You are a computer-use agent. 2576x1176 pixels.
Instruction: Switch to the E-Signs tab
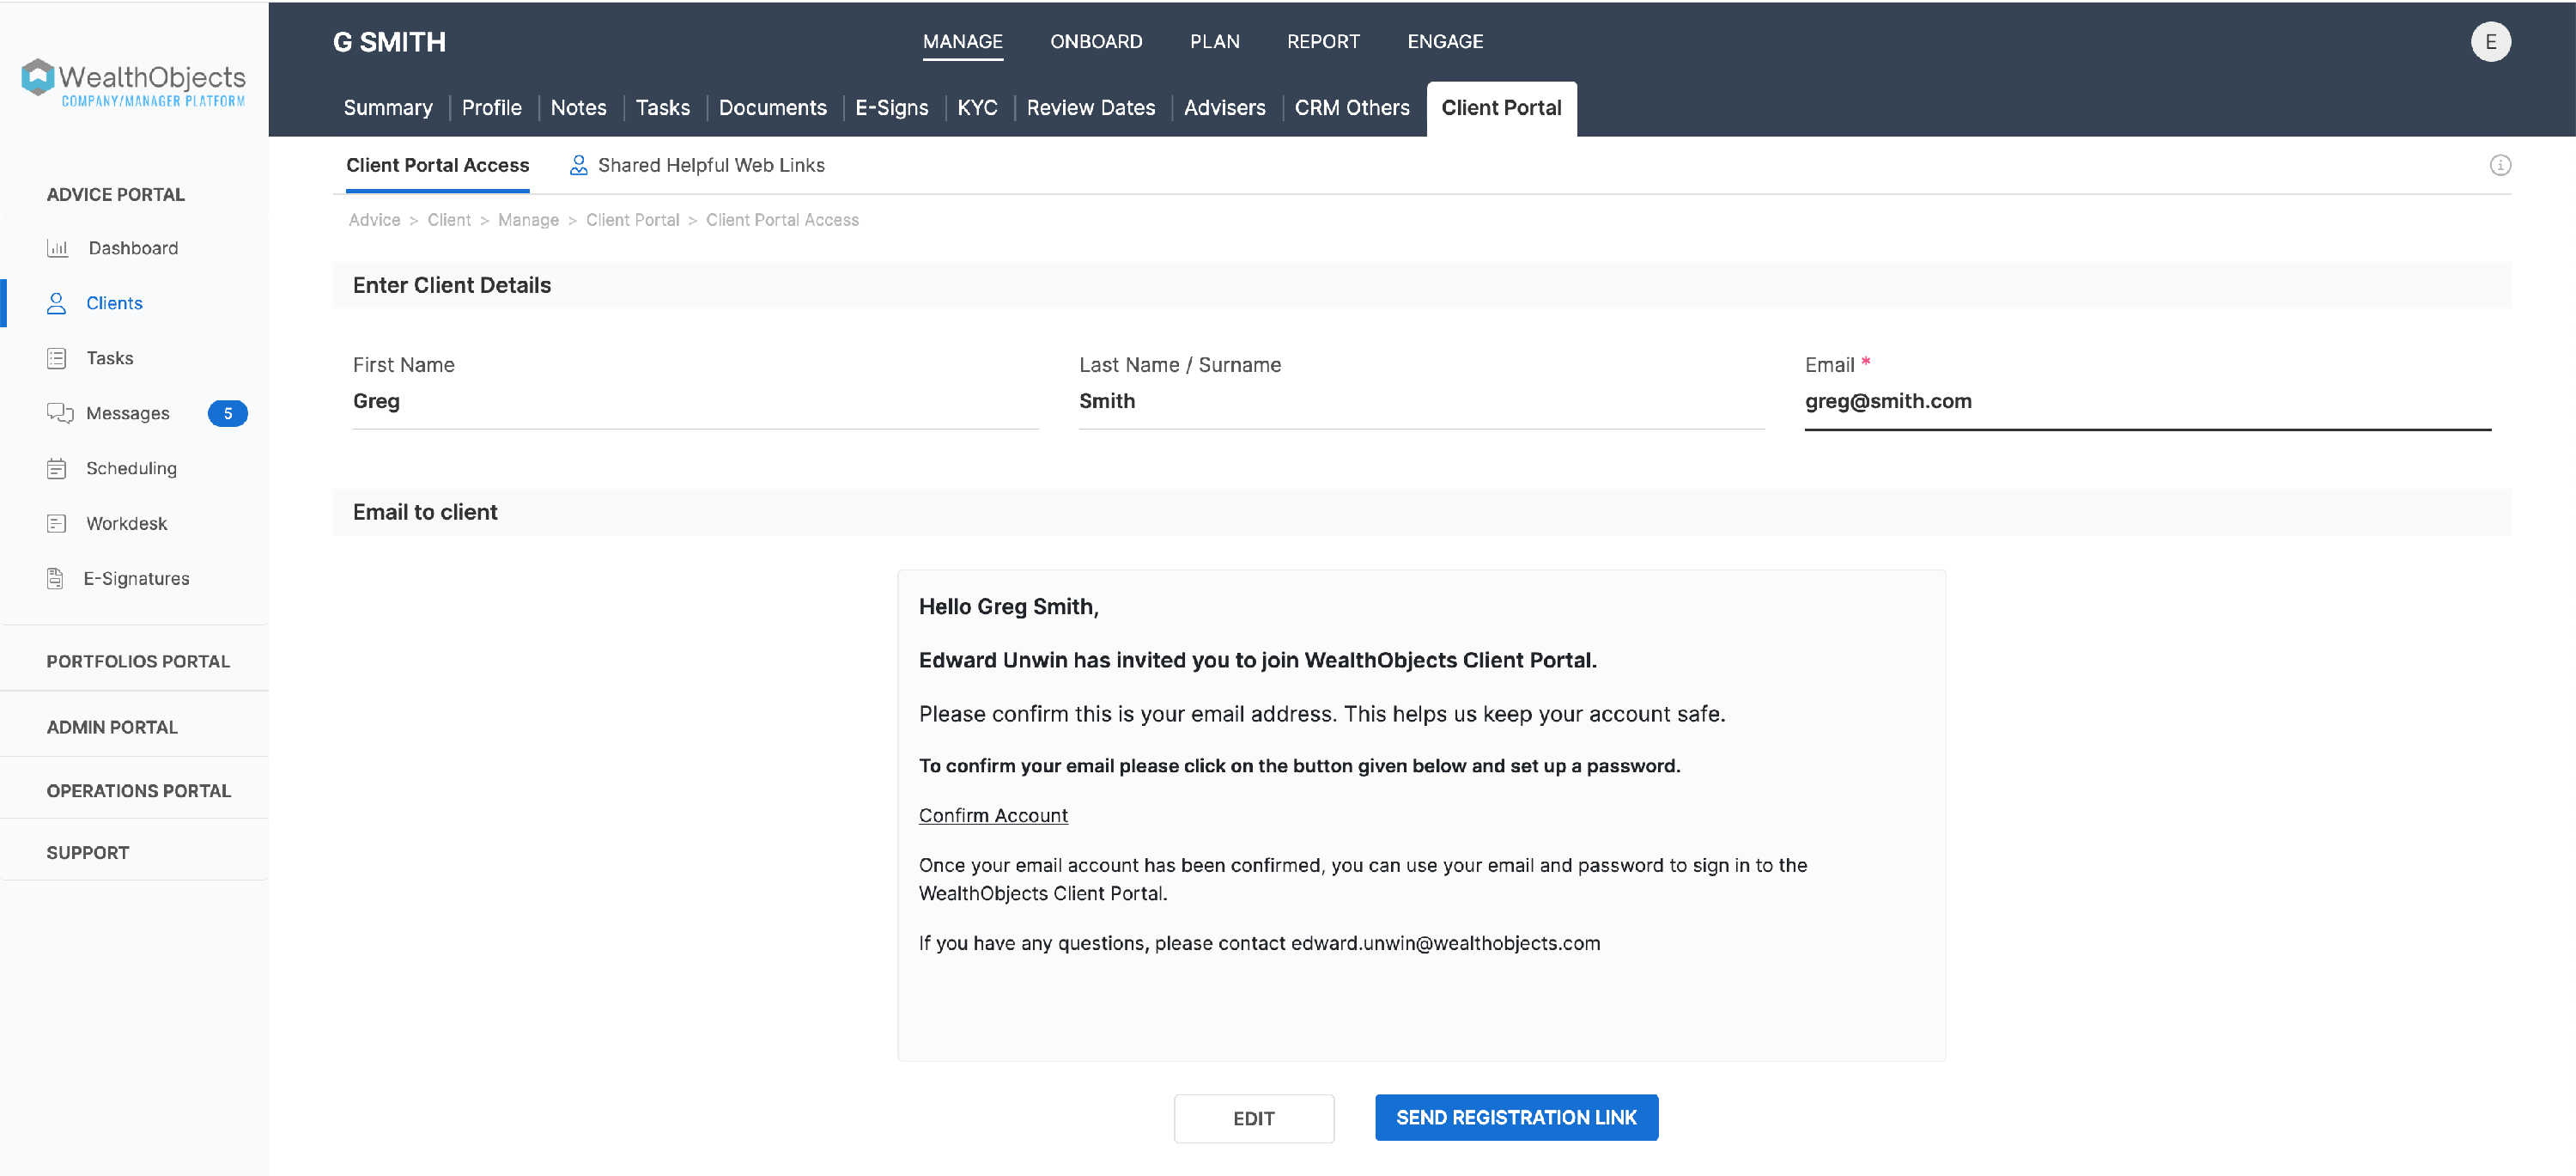click(891, 107)
